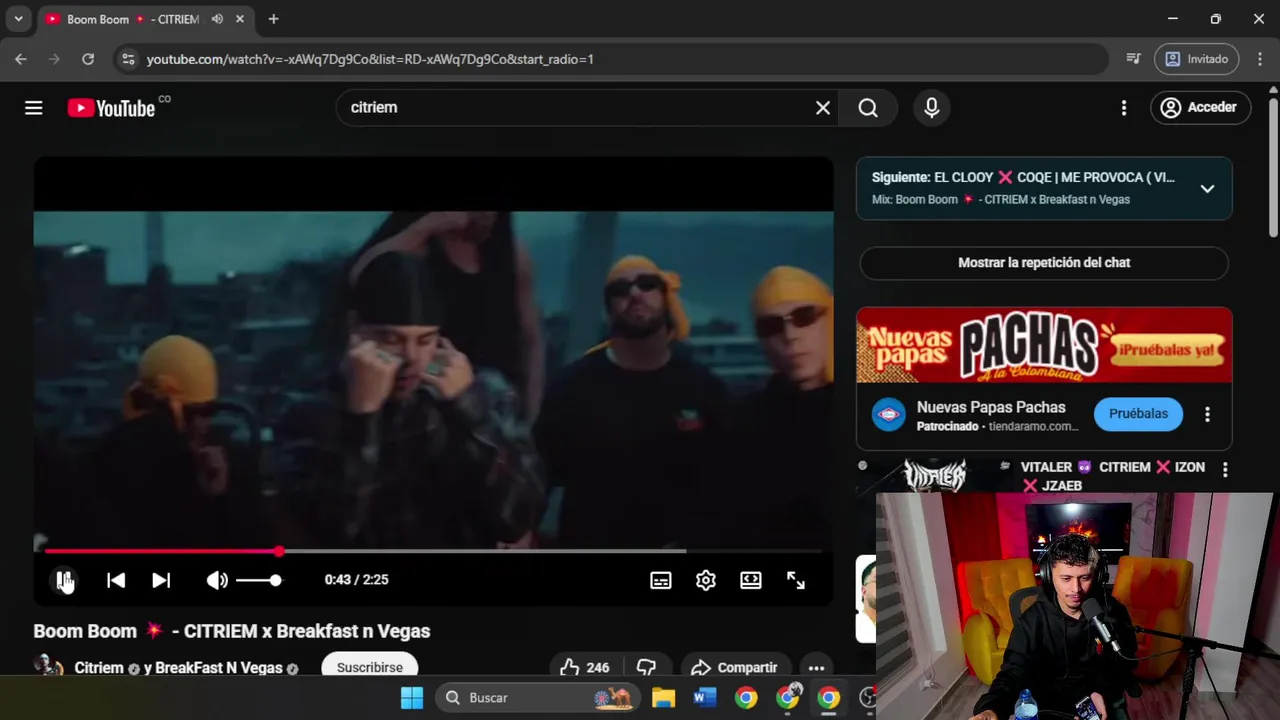Skip to the next video

pos(161,580)
